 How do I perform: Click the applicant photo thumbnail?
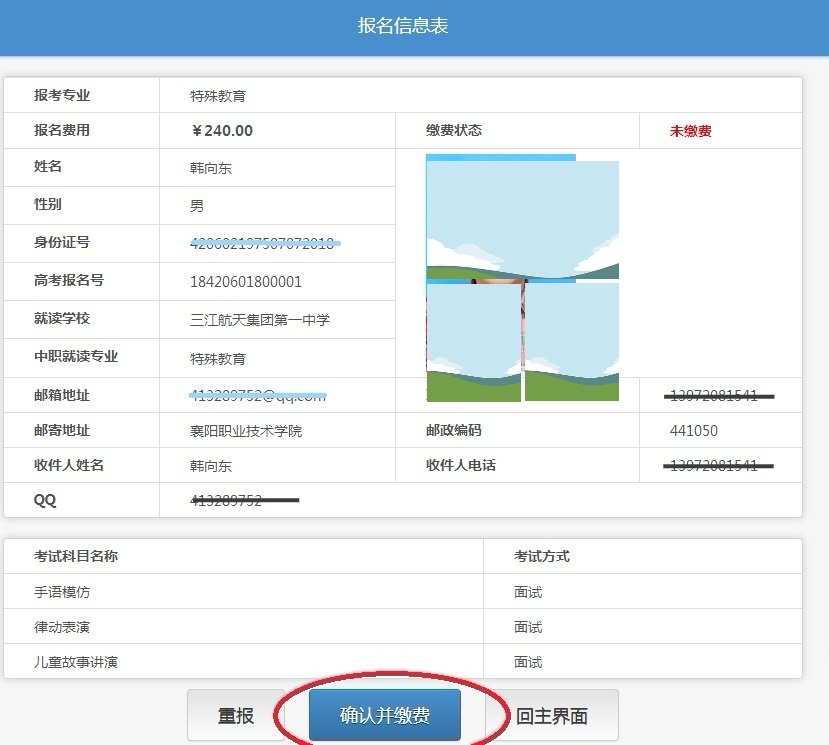click(x=522, y=278)
